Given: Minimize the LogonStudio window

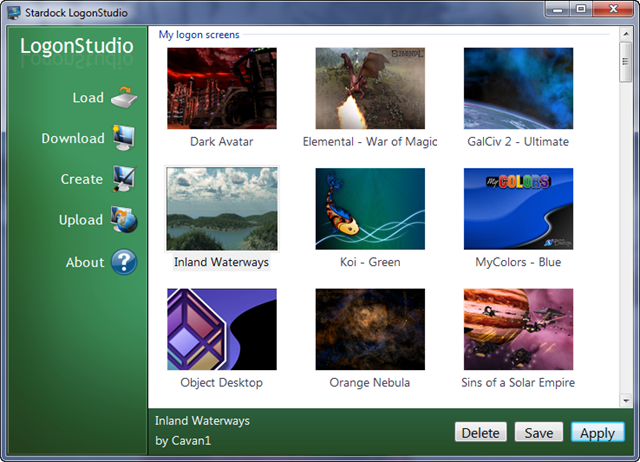Looking at the screenshot, I should [x=558, y=9].
